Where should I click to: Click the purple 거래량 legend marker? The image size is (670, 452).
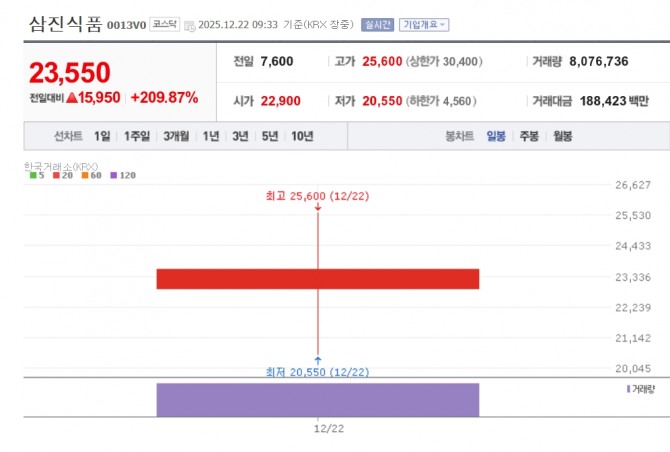(x=628, y=388)
